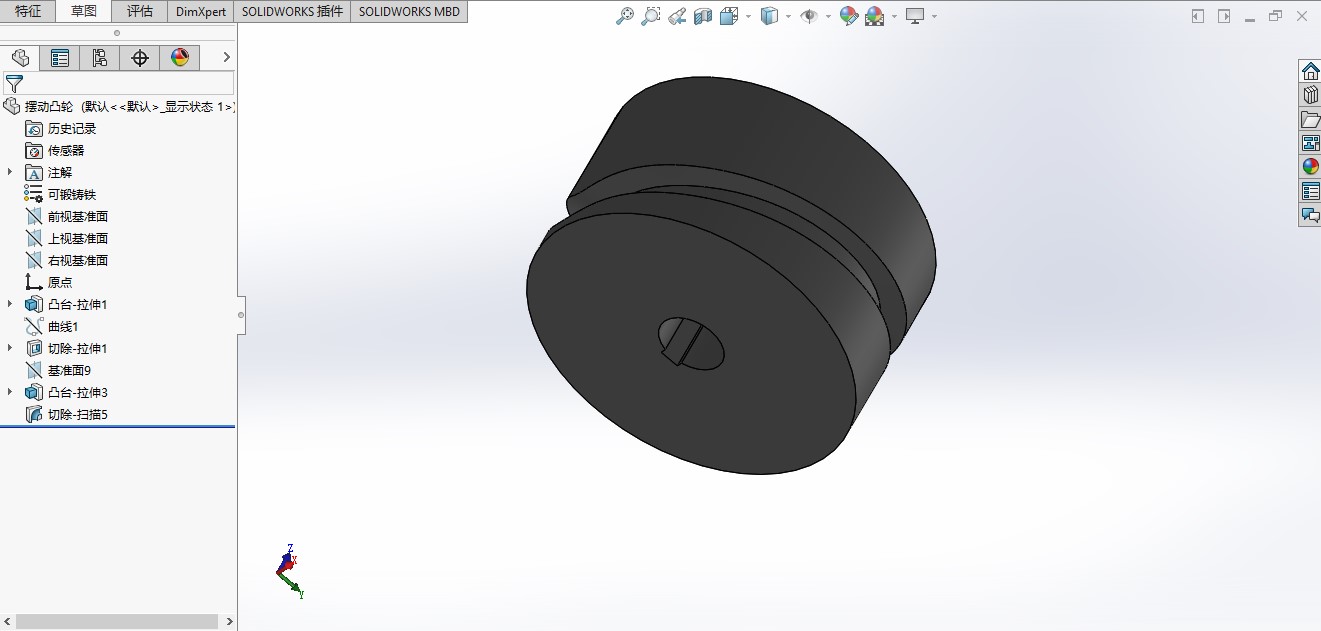Toggle the Hide/Show Items eye icon
This screenshot has width=1321, height=631.
[809, 16]
